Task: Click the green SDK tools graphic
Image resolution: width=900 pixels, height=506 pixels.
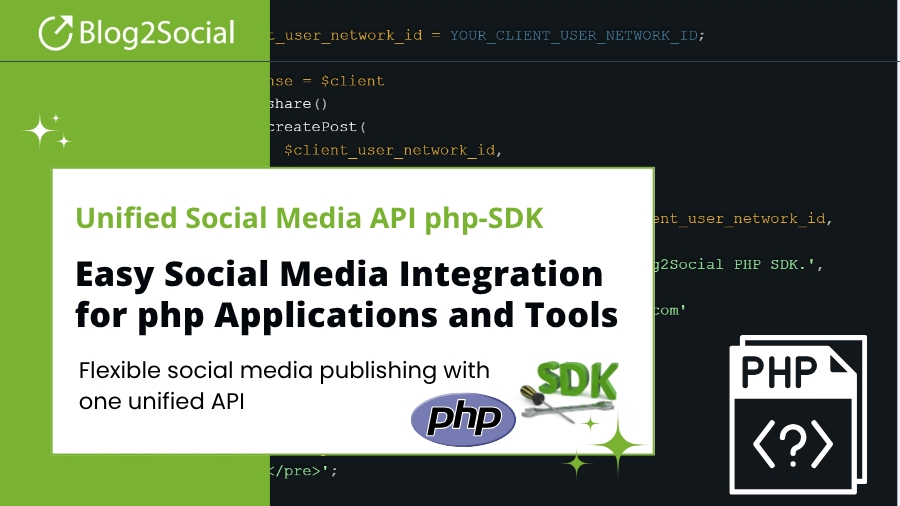Action: tap(569, 390)
